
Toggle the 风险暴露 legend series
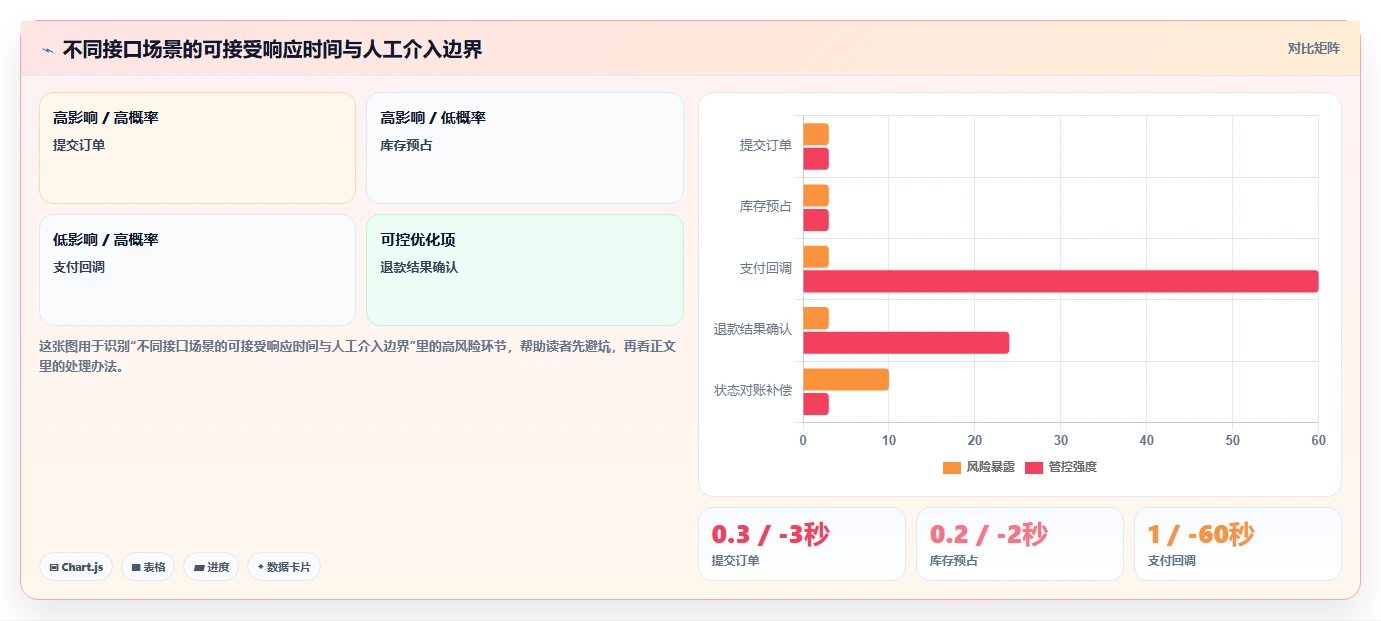click(x=979, y=467)
